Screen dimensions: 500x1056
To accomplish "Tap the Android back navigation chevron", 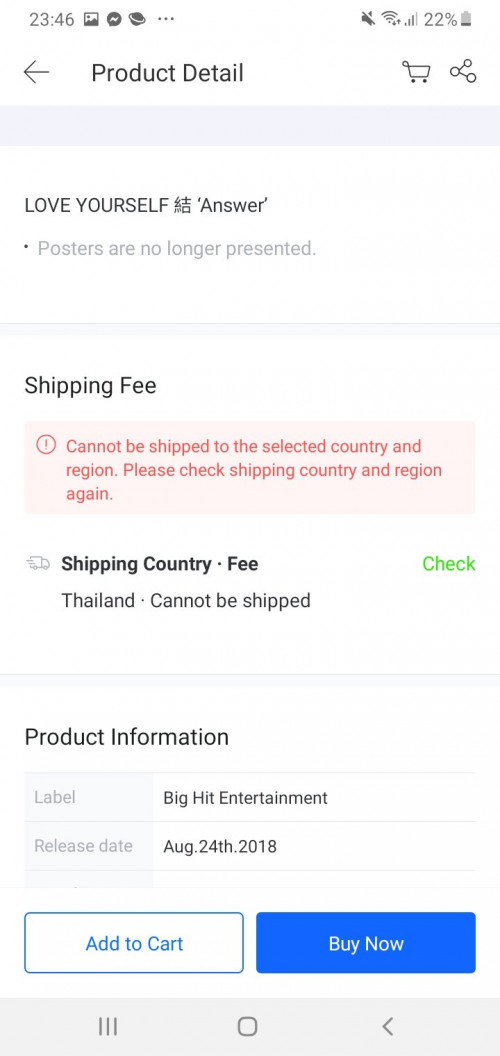I will (x=387, y=1026).
